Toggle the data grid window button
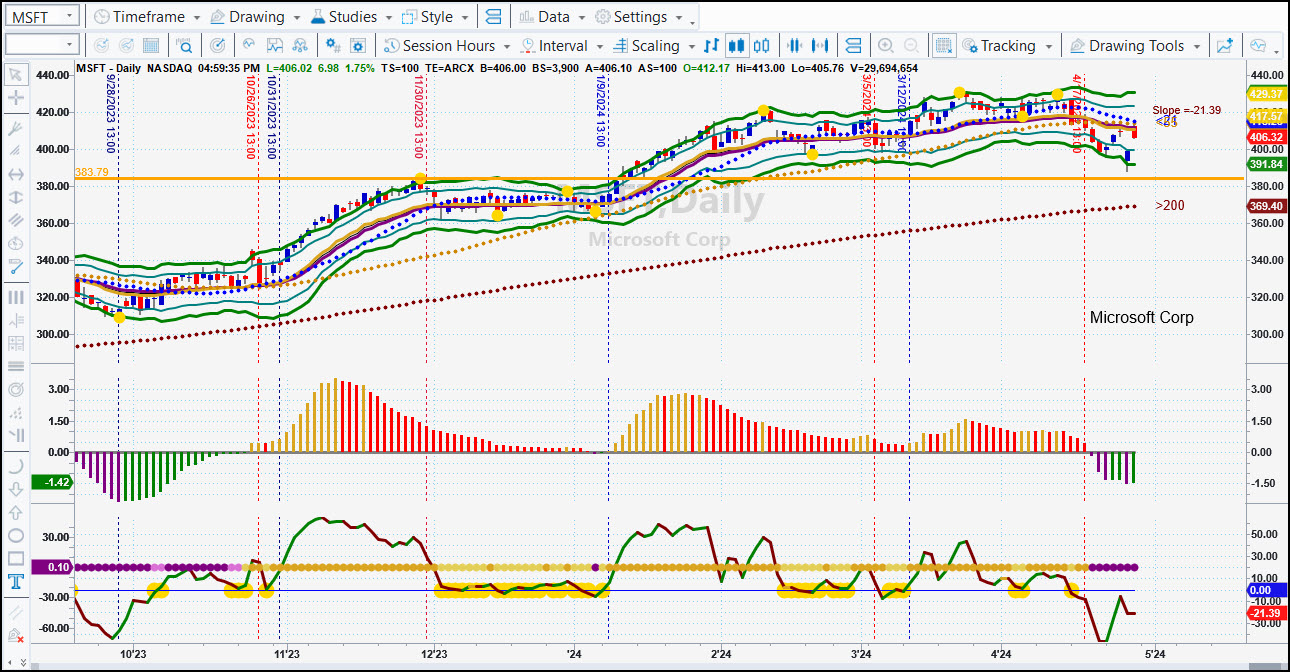 click(943, 46)
